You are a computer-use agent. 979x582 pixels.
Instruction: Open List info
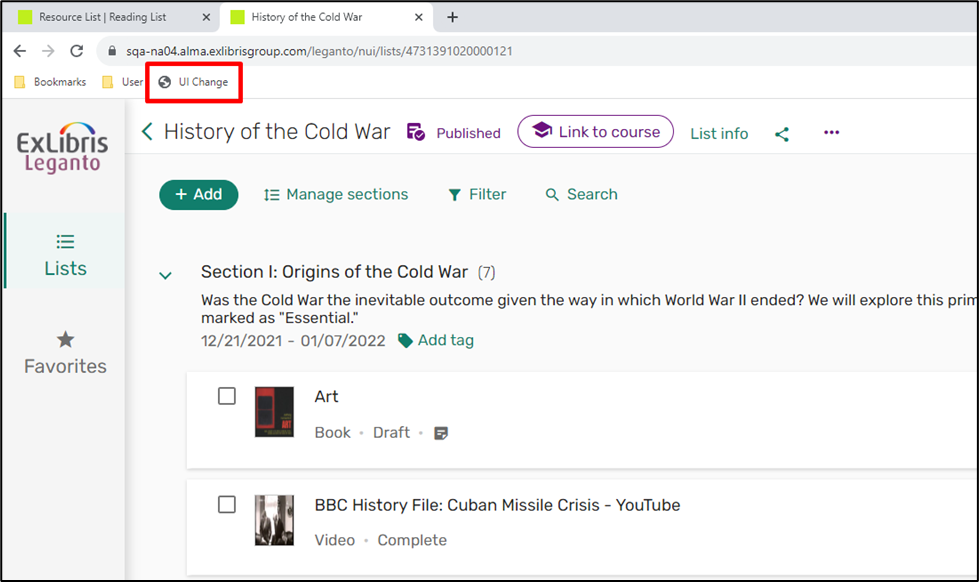tap(719, 134)
